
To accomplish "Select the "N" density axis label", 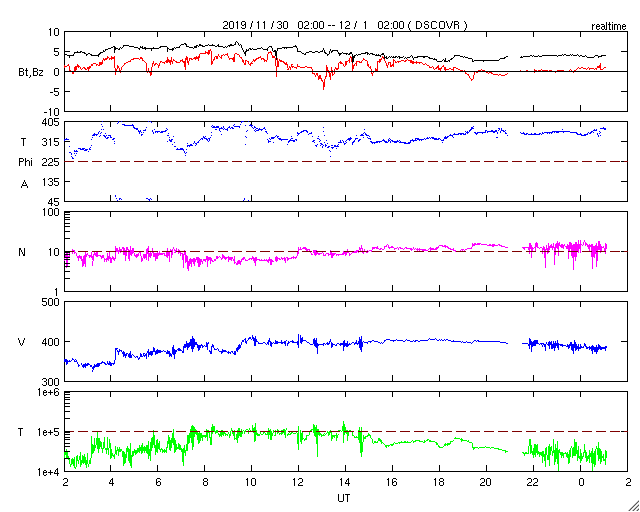I will 22,252.
